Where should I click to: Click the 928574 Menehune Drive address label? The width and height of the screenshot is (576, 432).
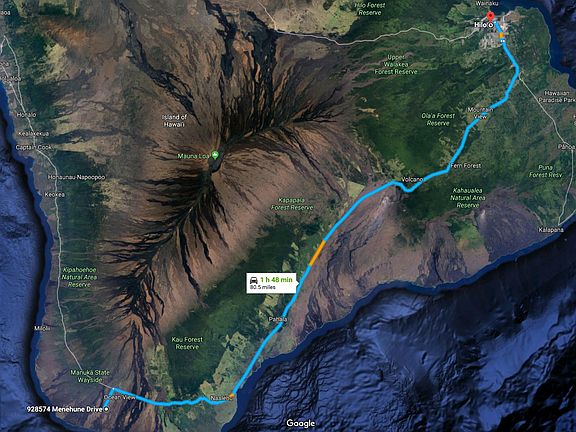pos(65,409)
